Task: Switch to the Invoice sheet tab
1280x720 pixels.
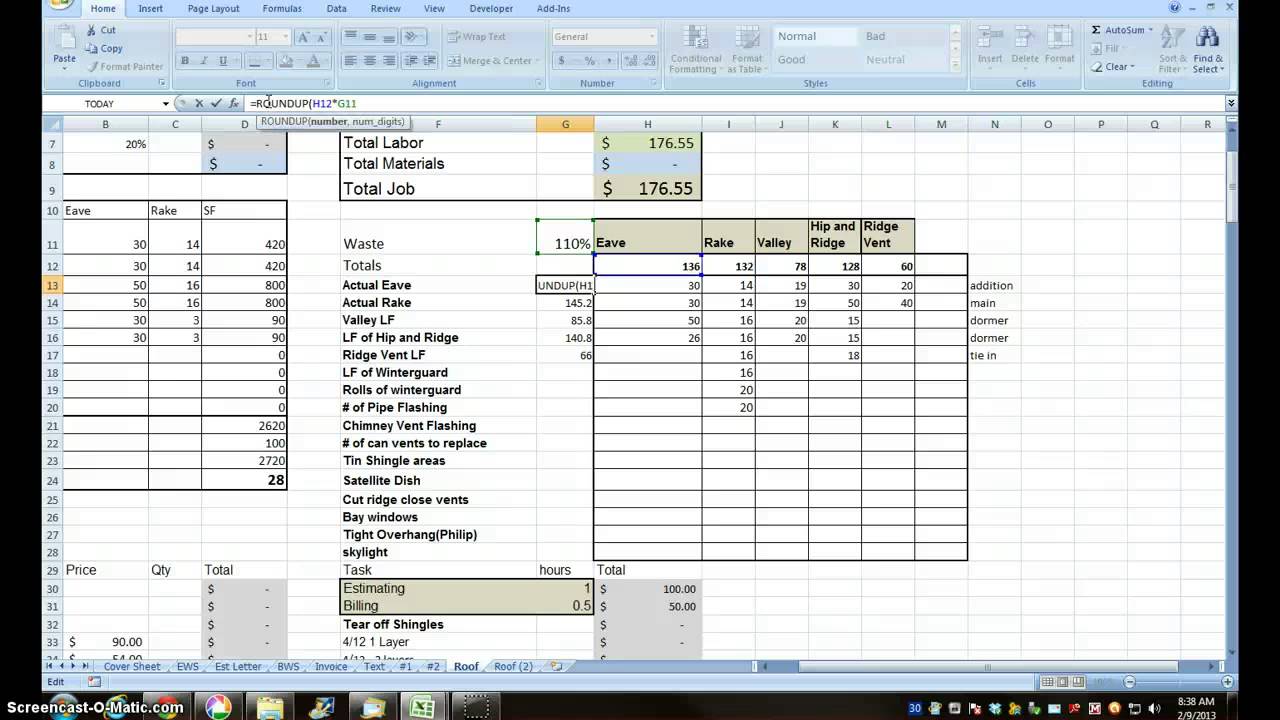Action: (331, 666)
